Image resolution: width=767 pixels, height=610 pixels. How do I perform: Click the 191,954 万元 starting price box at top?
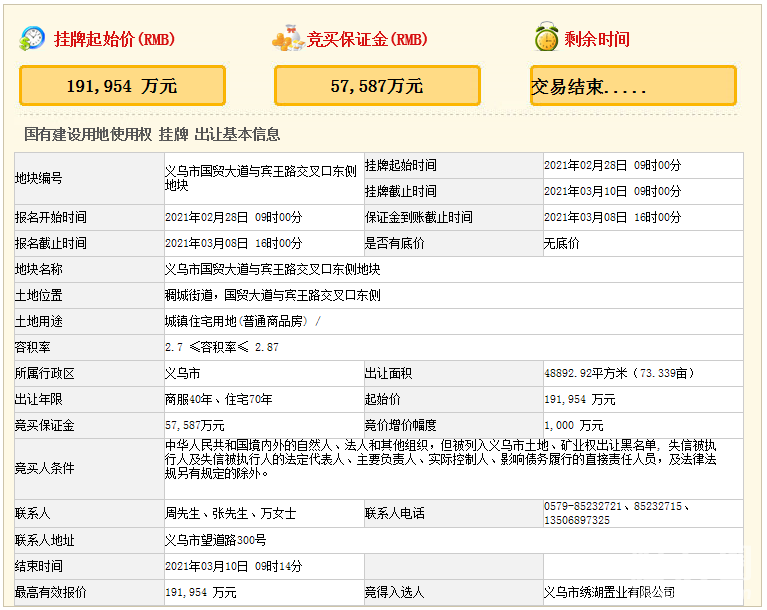[x=122, y=86]
